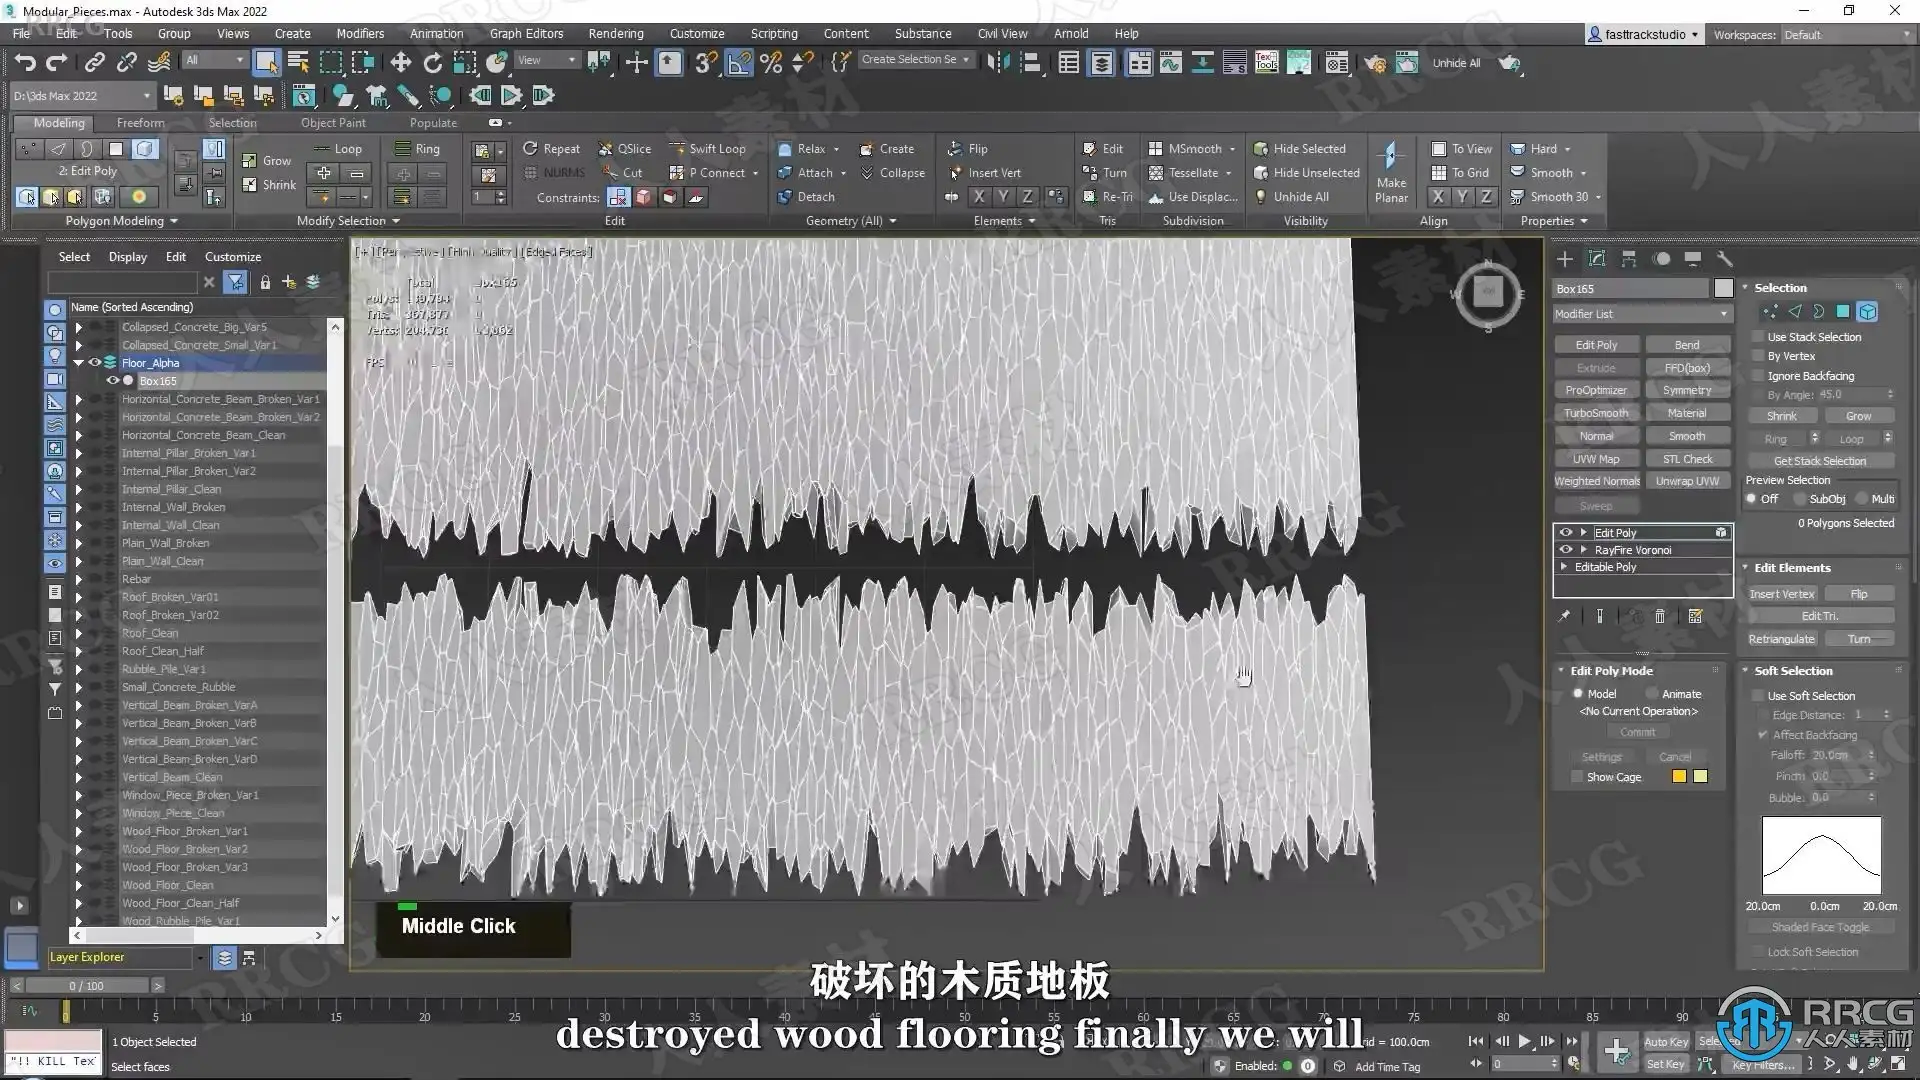This screenshot has height=1080, width=1920.
Task: Switch to the Freeform ribbon tab
Action: [x=140, y=123]
